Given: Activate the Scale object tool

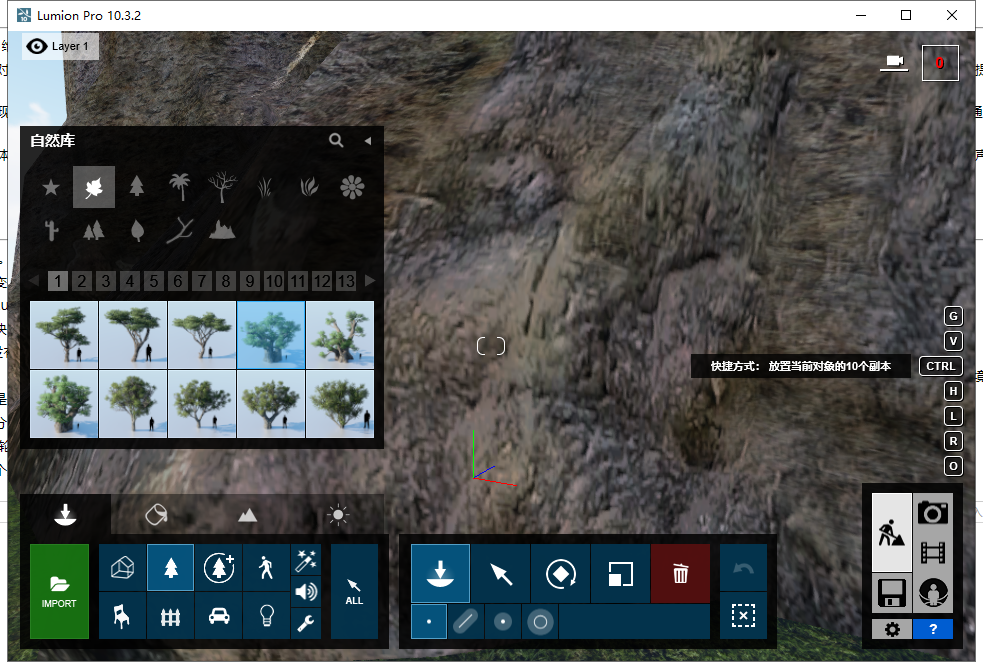Looking at the screenshot, I should click(x=621, y=574).
